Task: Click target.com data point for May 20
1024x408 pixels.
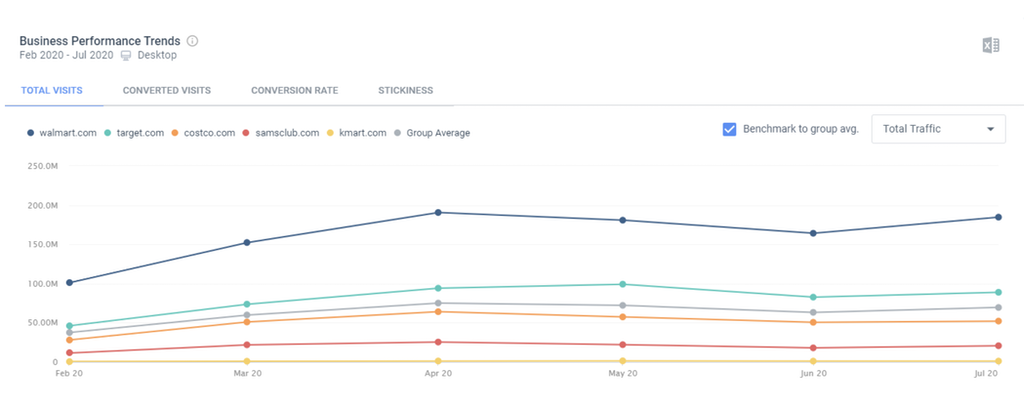Action: click(623, 284)
